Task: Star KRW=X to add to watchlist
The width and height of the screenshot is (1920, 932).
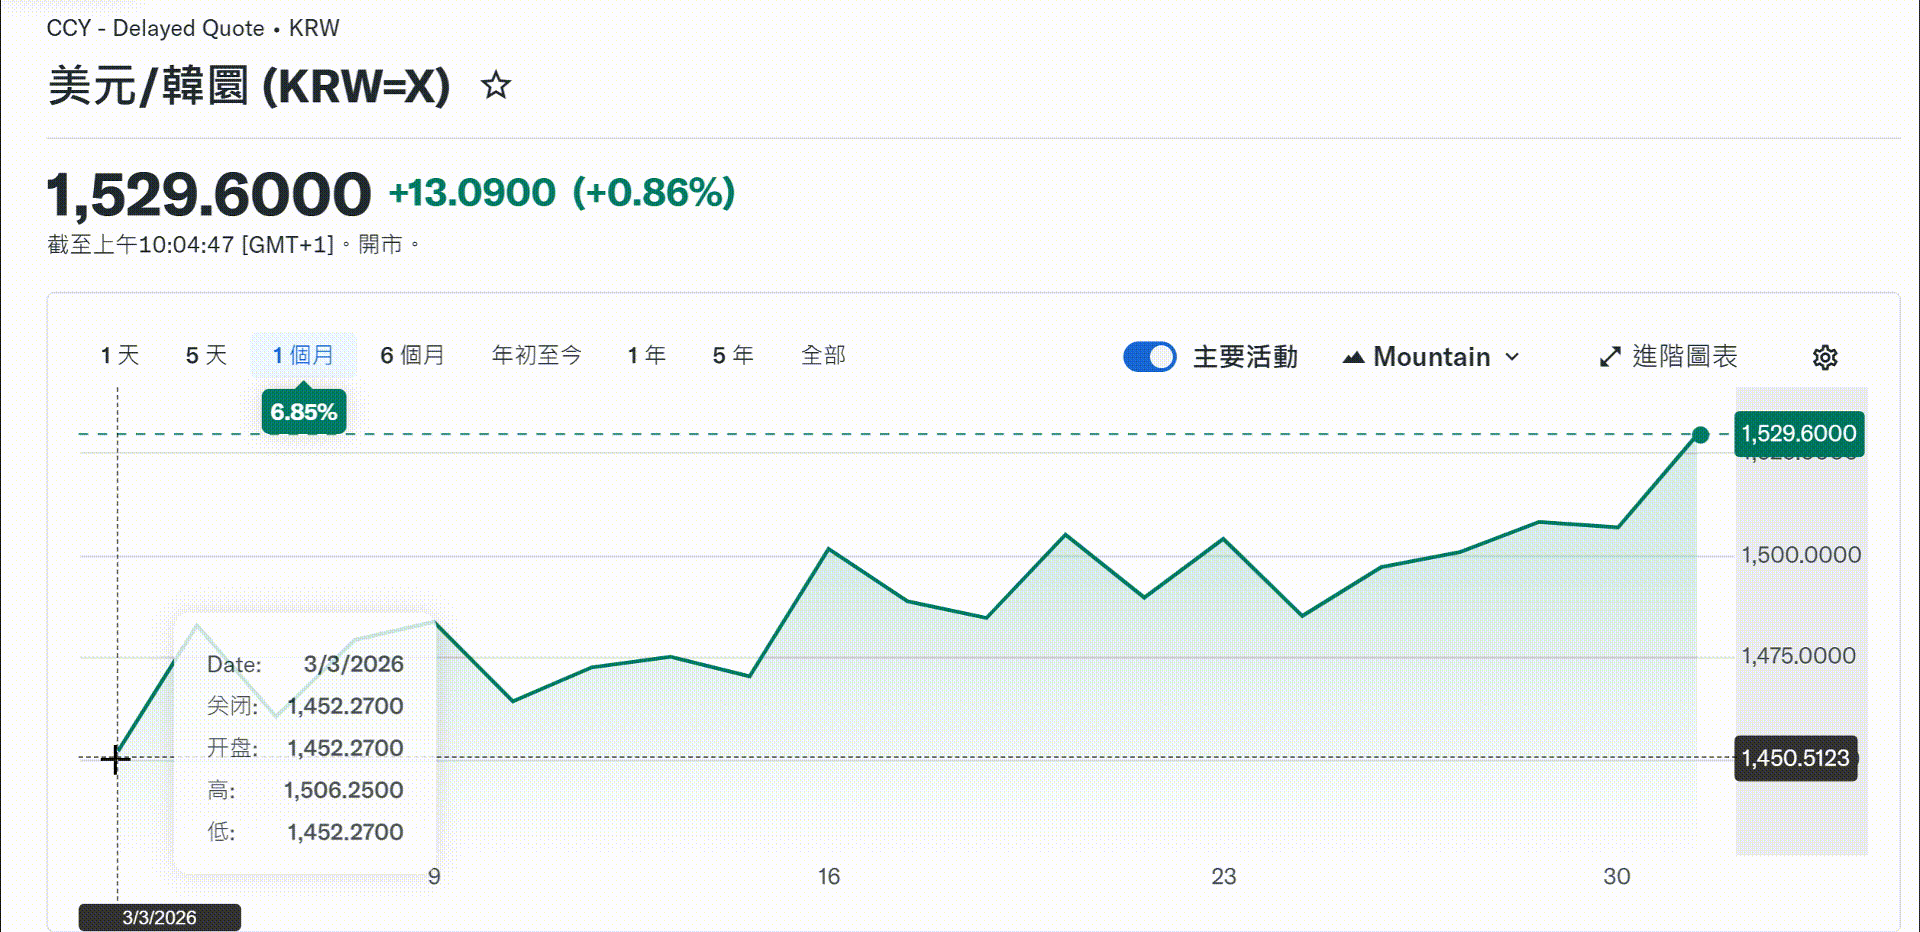Action: click(496, 86)
